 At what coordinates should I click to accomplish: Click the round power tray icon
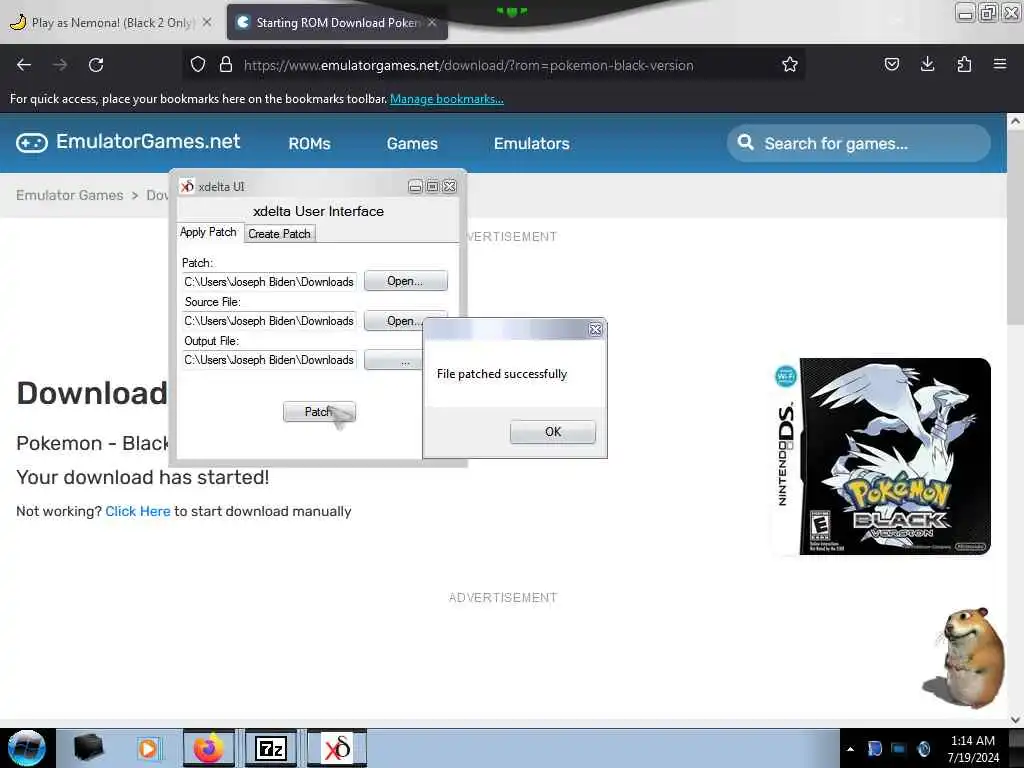pos(923,748)
